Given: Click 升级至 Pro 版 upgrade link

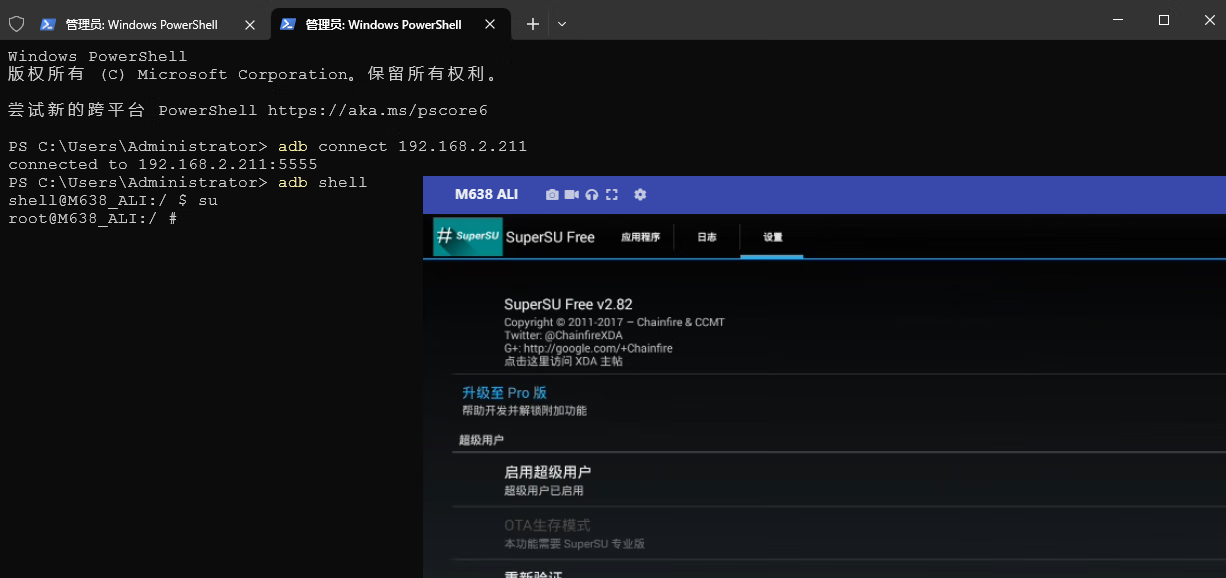Looking at the screenshot, I should point(504,393).
